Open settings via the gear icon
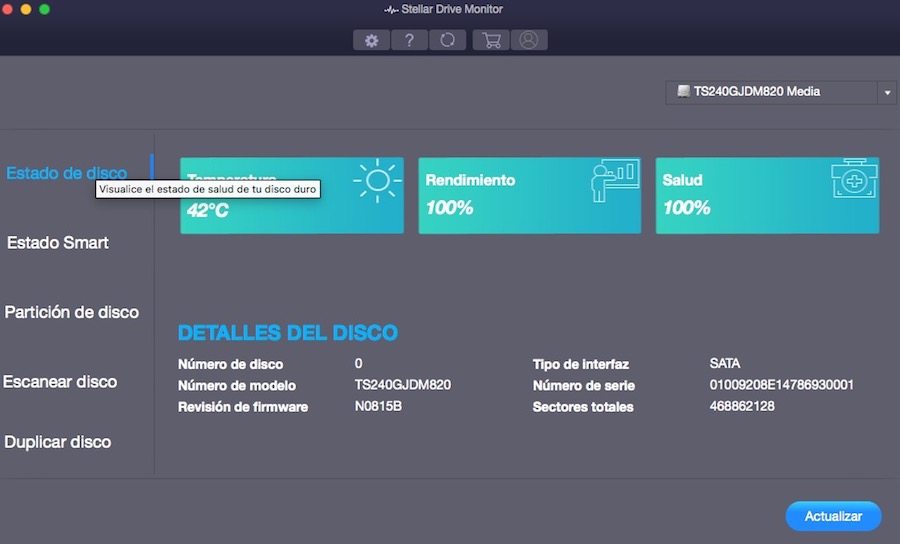900x544 pixels. 371,40
